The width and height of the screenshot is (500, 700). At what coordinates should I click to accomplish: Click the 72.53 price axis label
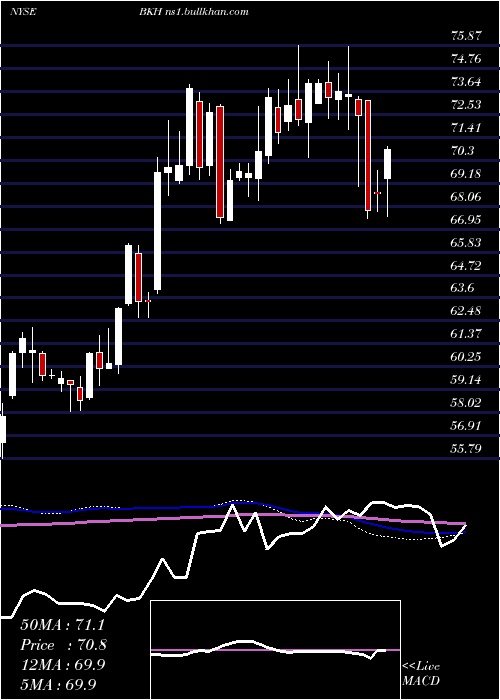pyautogui.click(x=467, y=104)
